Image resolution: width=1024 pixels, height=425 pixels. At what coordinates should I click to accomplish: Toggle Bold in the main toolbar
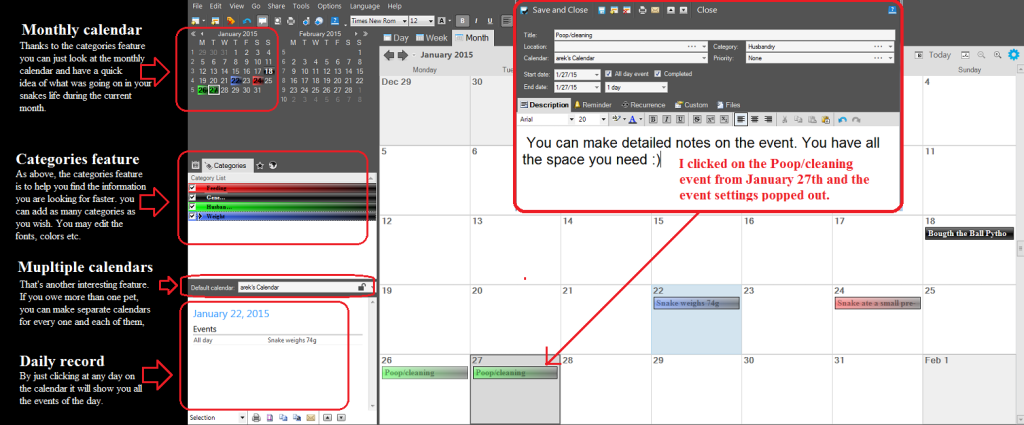tap(462, 21)
